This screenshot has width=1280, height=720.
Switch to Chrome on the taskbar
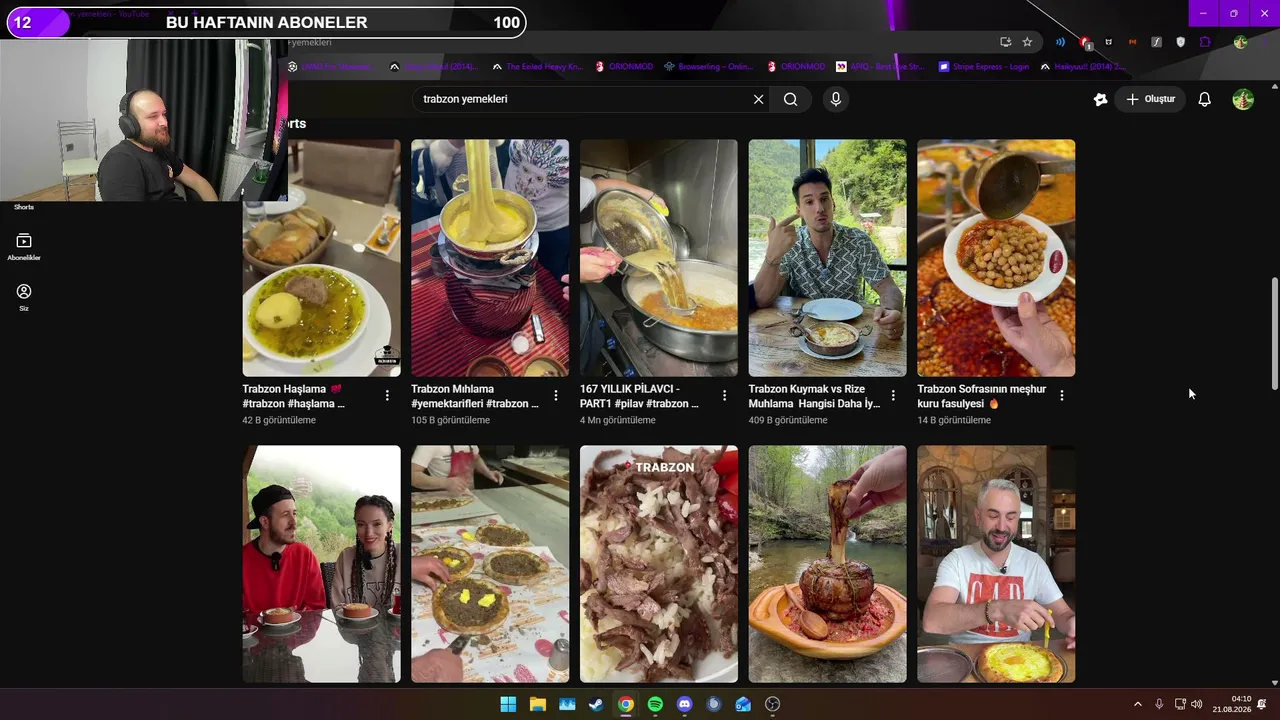625,704
